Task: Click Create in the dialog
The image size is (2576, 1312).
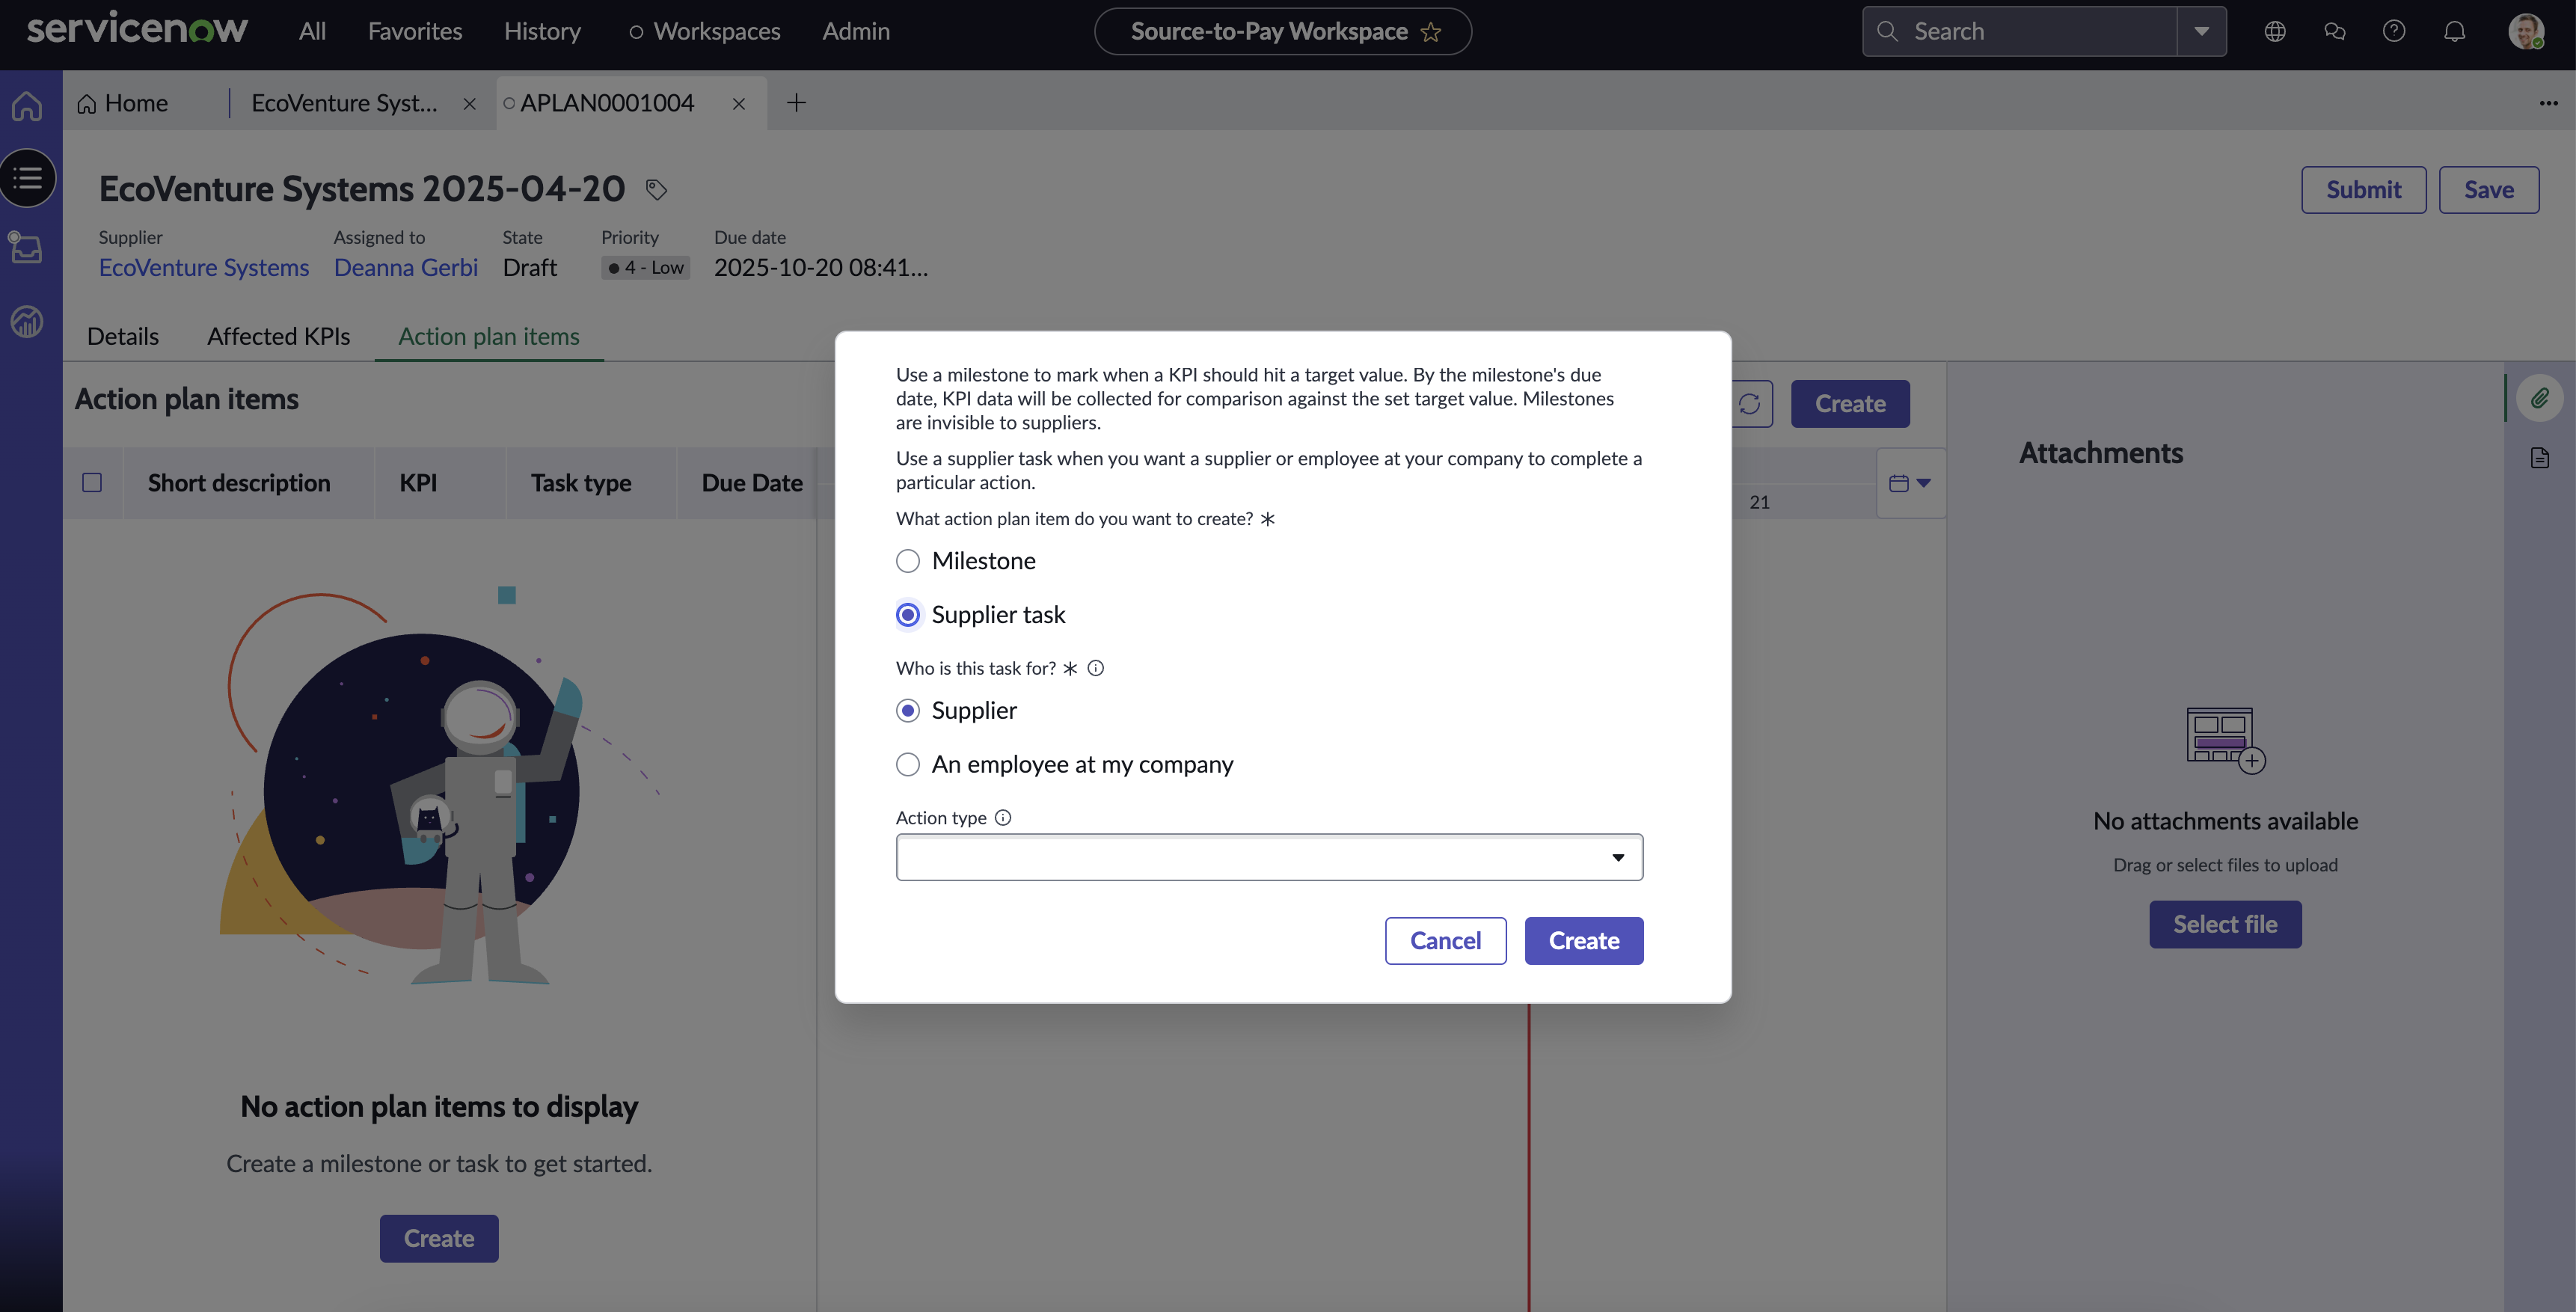Action: [1584, 941]
